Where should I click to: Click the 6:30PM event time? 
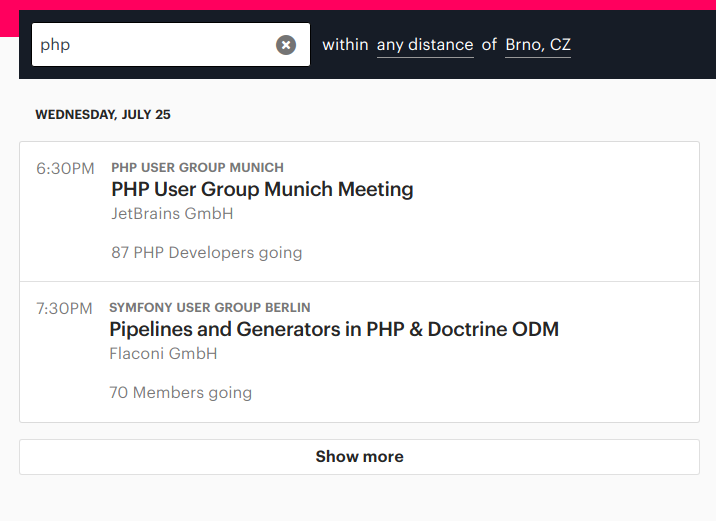tap(65, 168)
